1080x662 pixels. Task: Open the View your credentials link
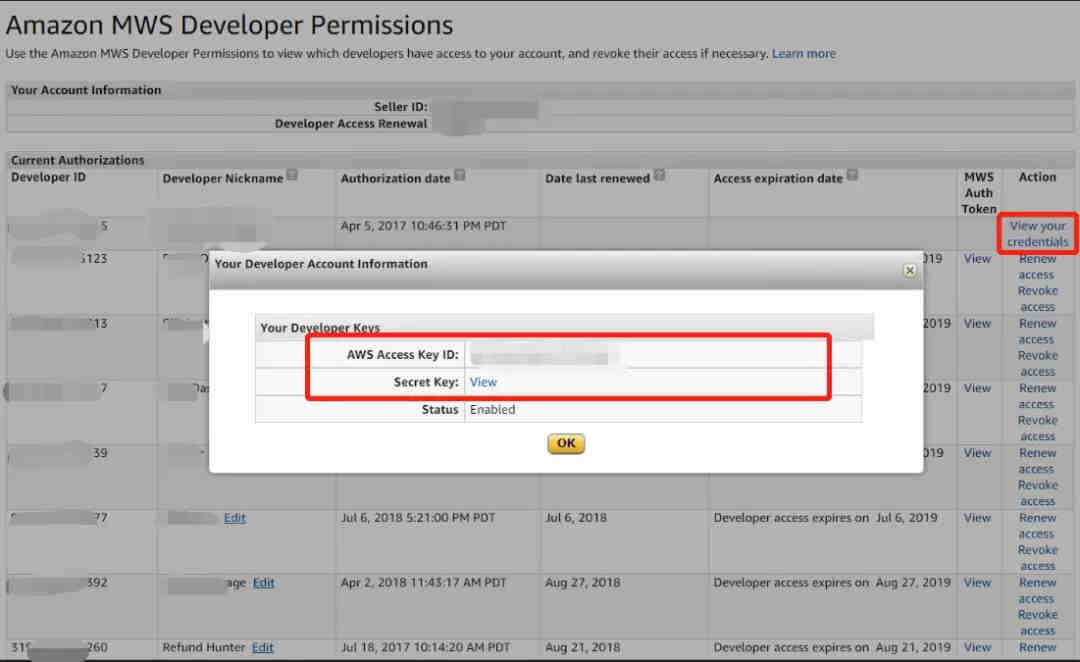pos(1037,234)
